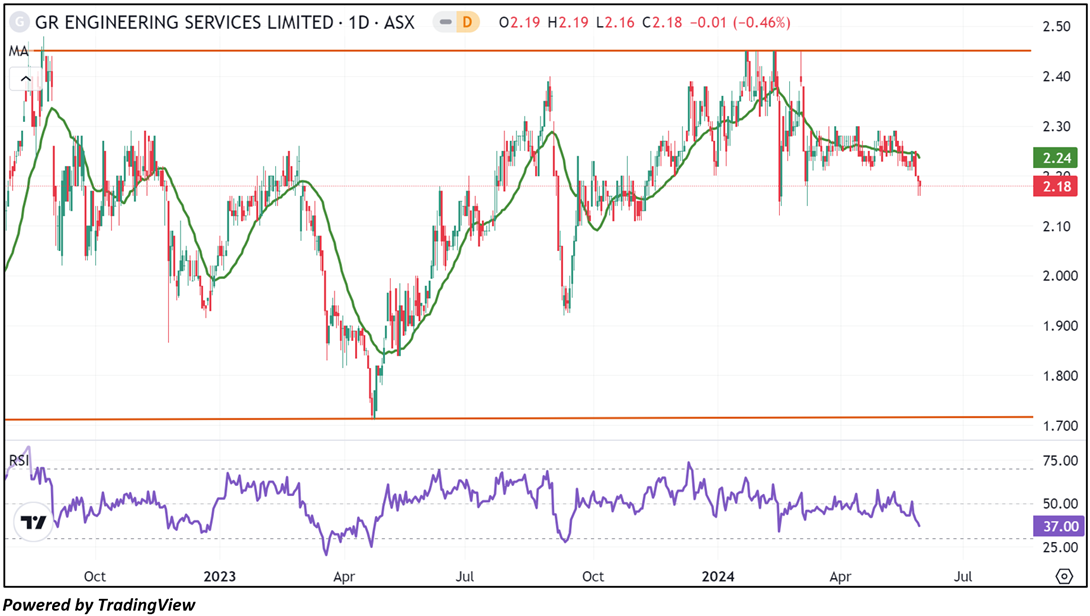This screenshot has width=1090, height=616.
Task: Click the 2.40 price axis label
Action: (x=1057, y=76)
